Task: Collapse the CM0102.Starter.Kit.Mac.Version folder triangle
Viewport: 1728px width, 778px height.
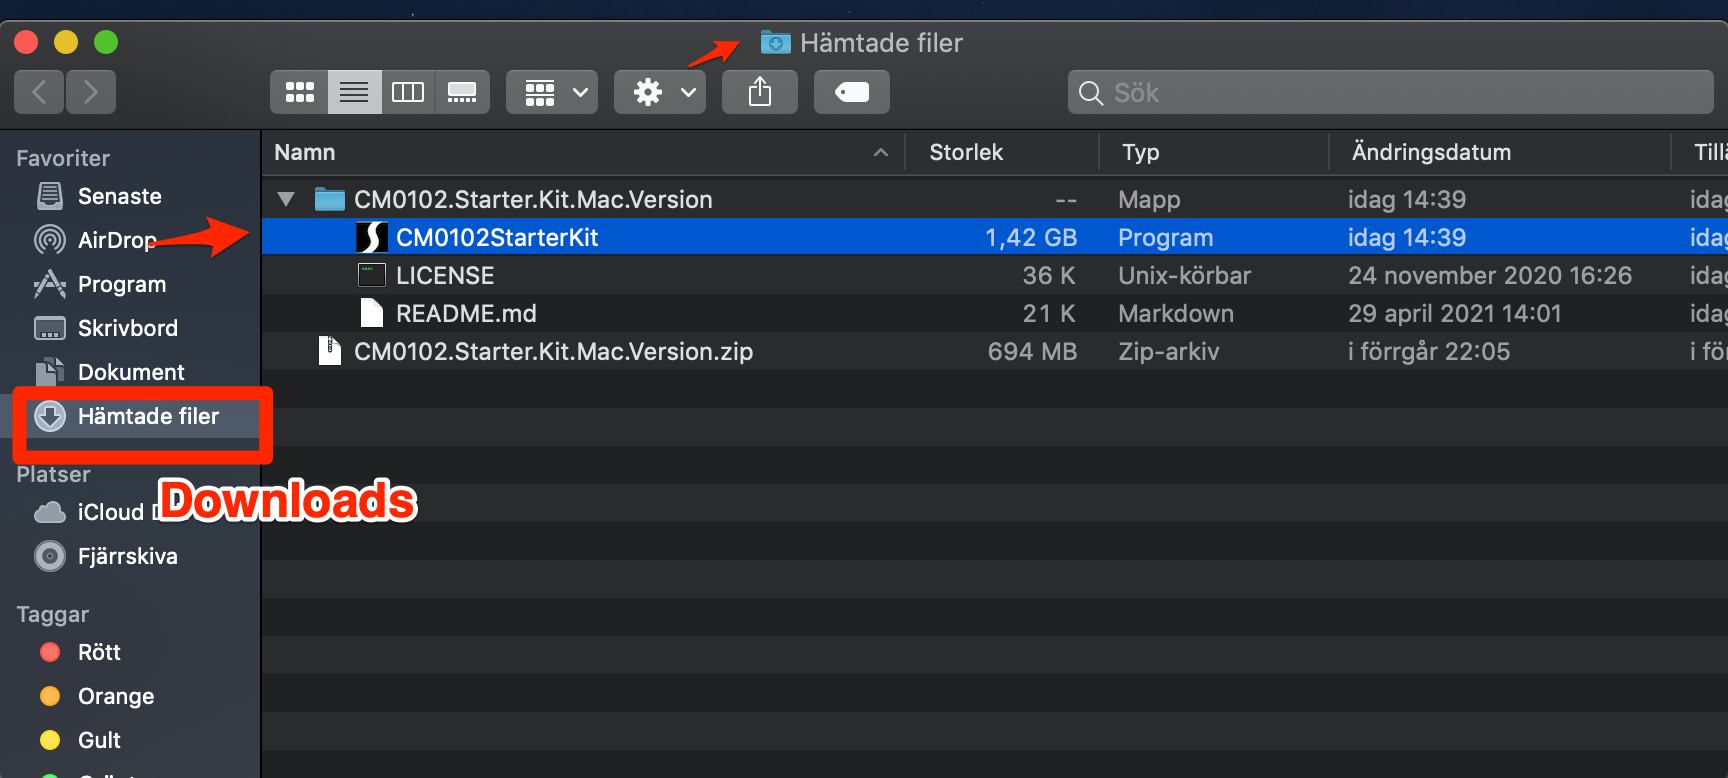Action: coord(286,199)
